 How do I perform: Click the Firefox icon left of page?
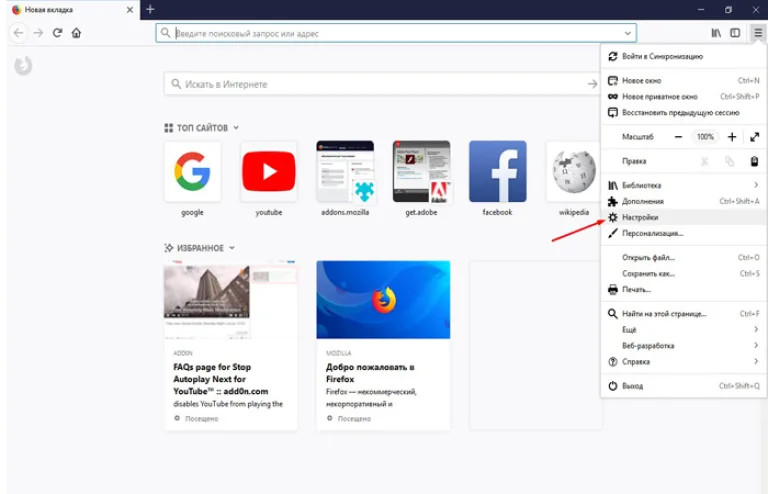pos(23,66)
